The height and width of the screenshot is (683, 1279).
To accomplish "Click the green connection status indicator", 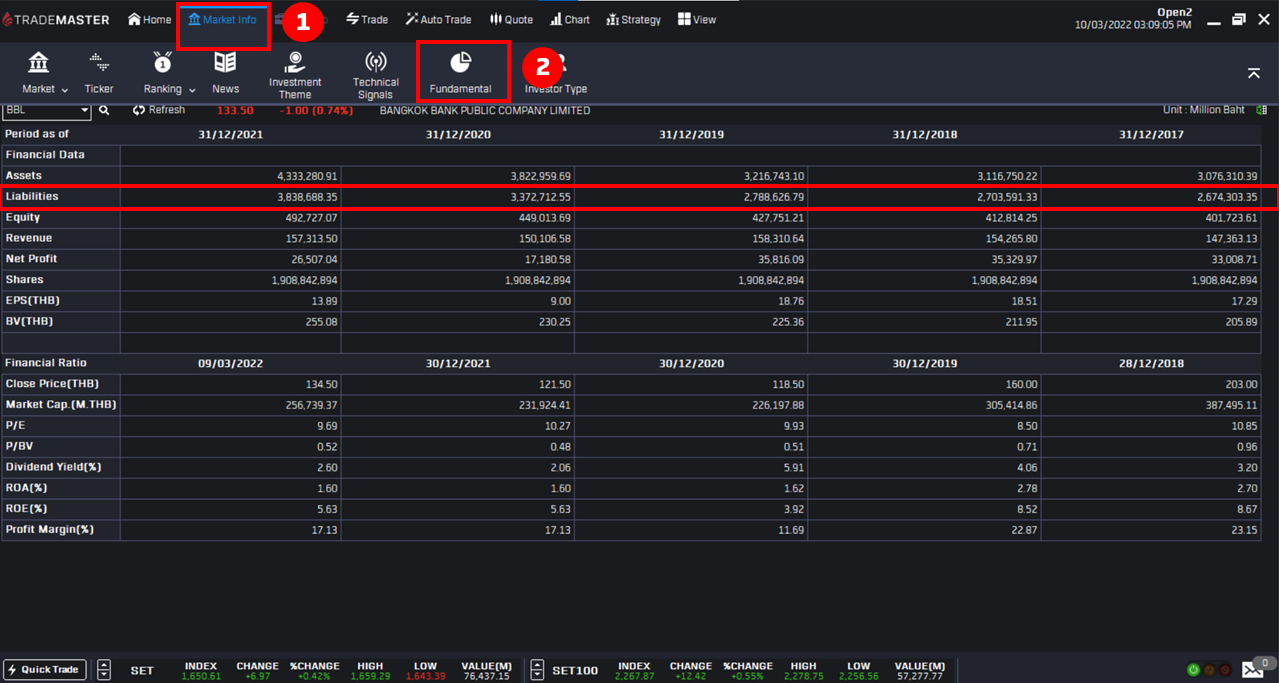I will coord(1193,670).
